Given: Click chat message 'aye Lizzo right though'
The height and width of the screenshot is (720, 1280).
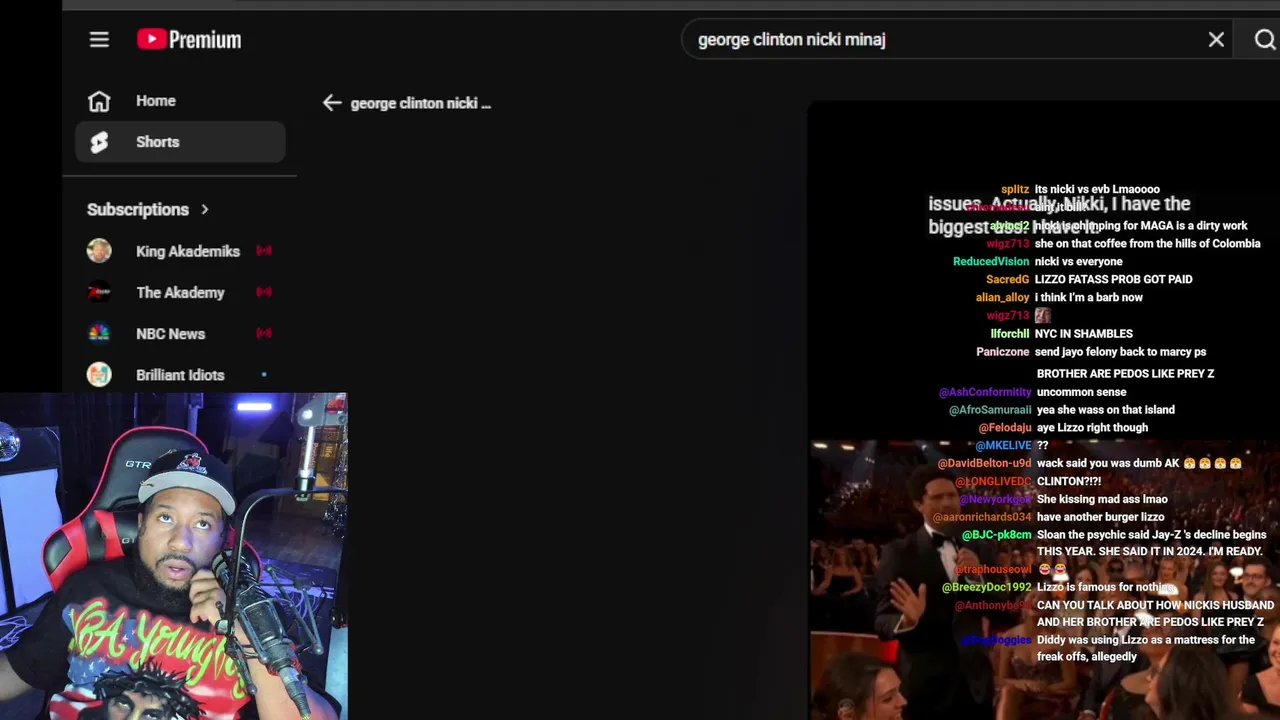Looking at the screenshot, I should [x=1093, y=427].
